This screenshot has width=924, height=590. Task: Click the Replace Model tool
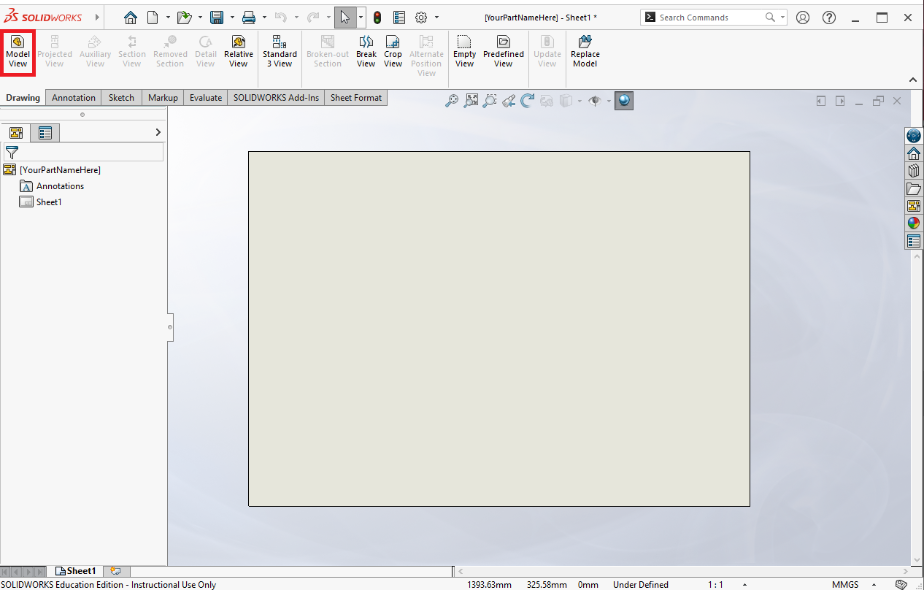[585, 47]
